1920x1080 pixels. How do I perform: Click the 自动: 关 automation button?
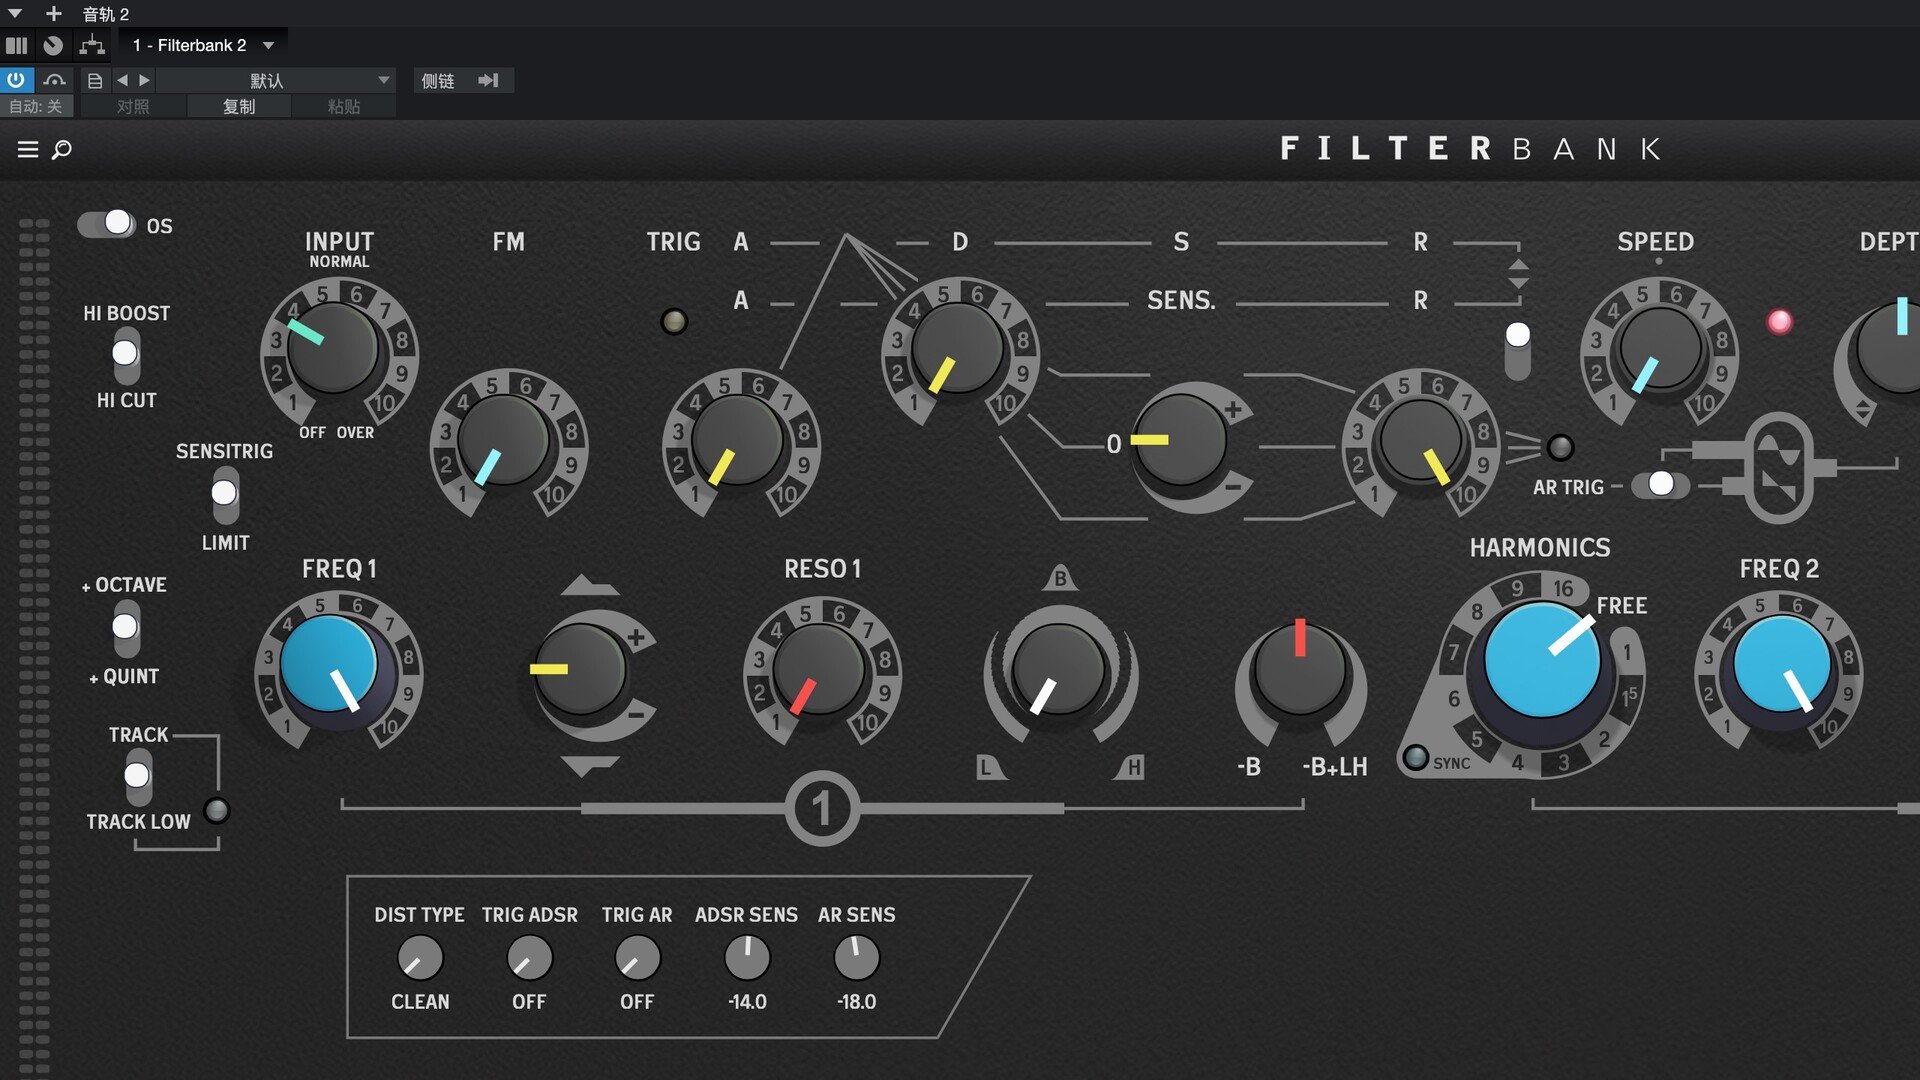(37, 106)
